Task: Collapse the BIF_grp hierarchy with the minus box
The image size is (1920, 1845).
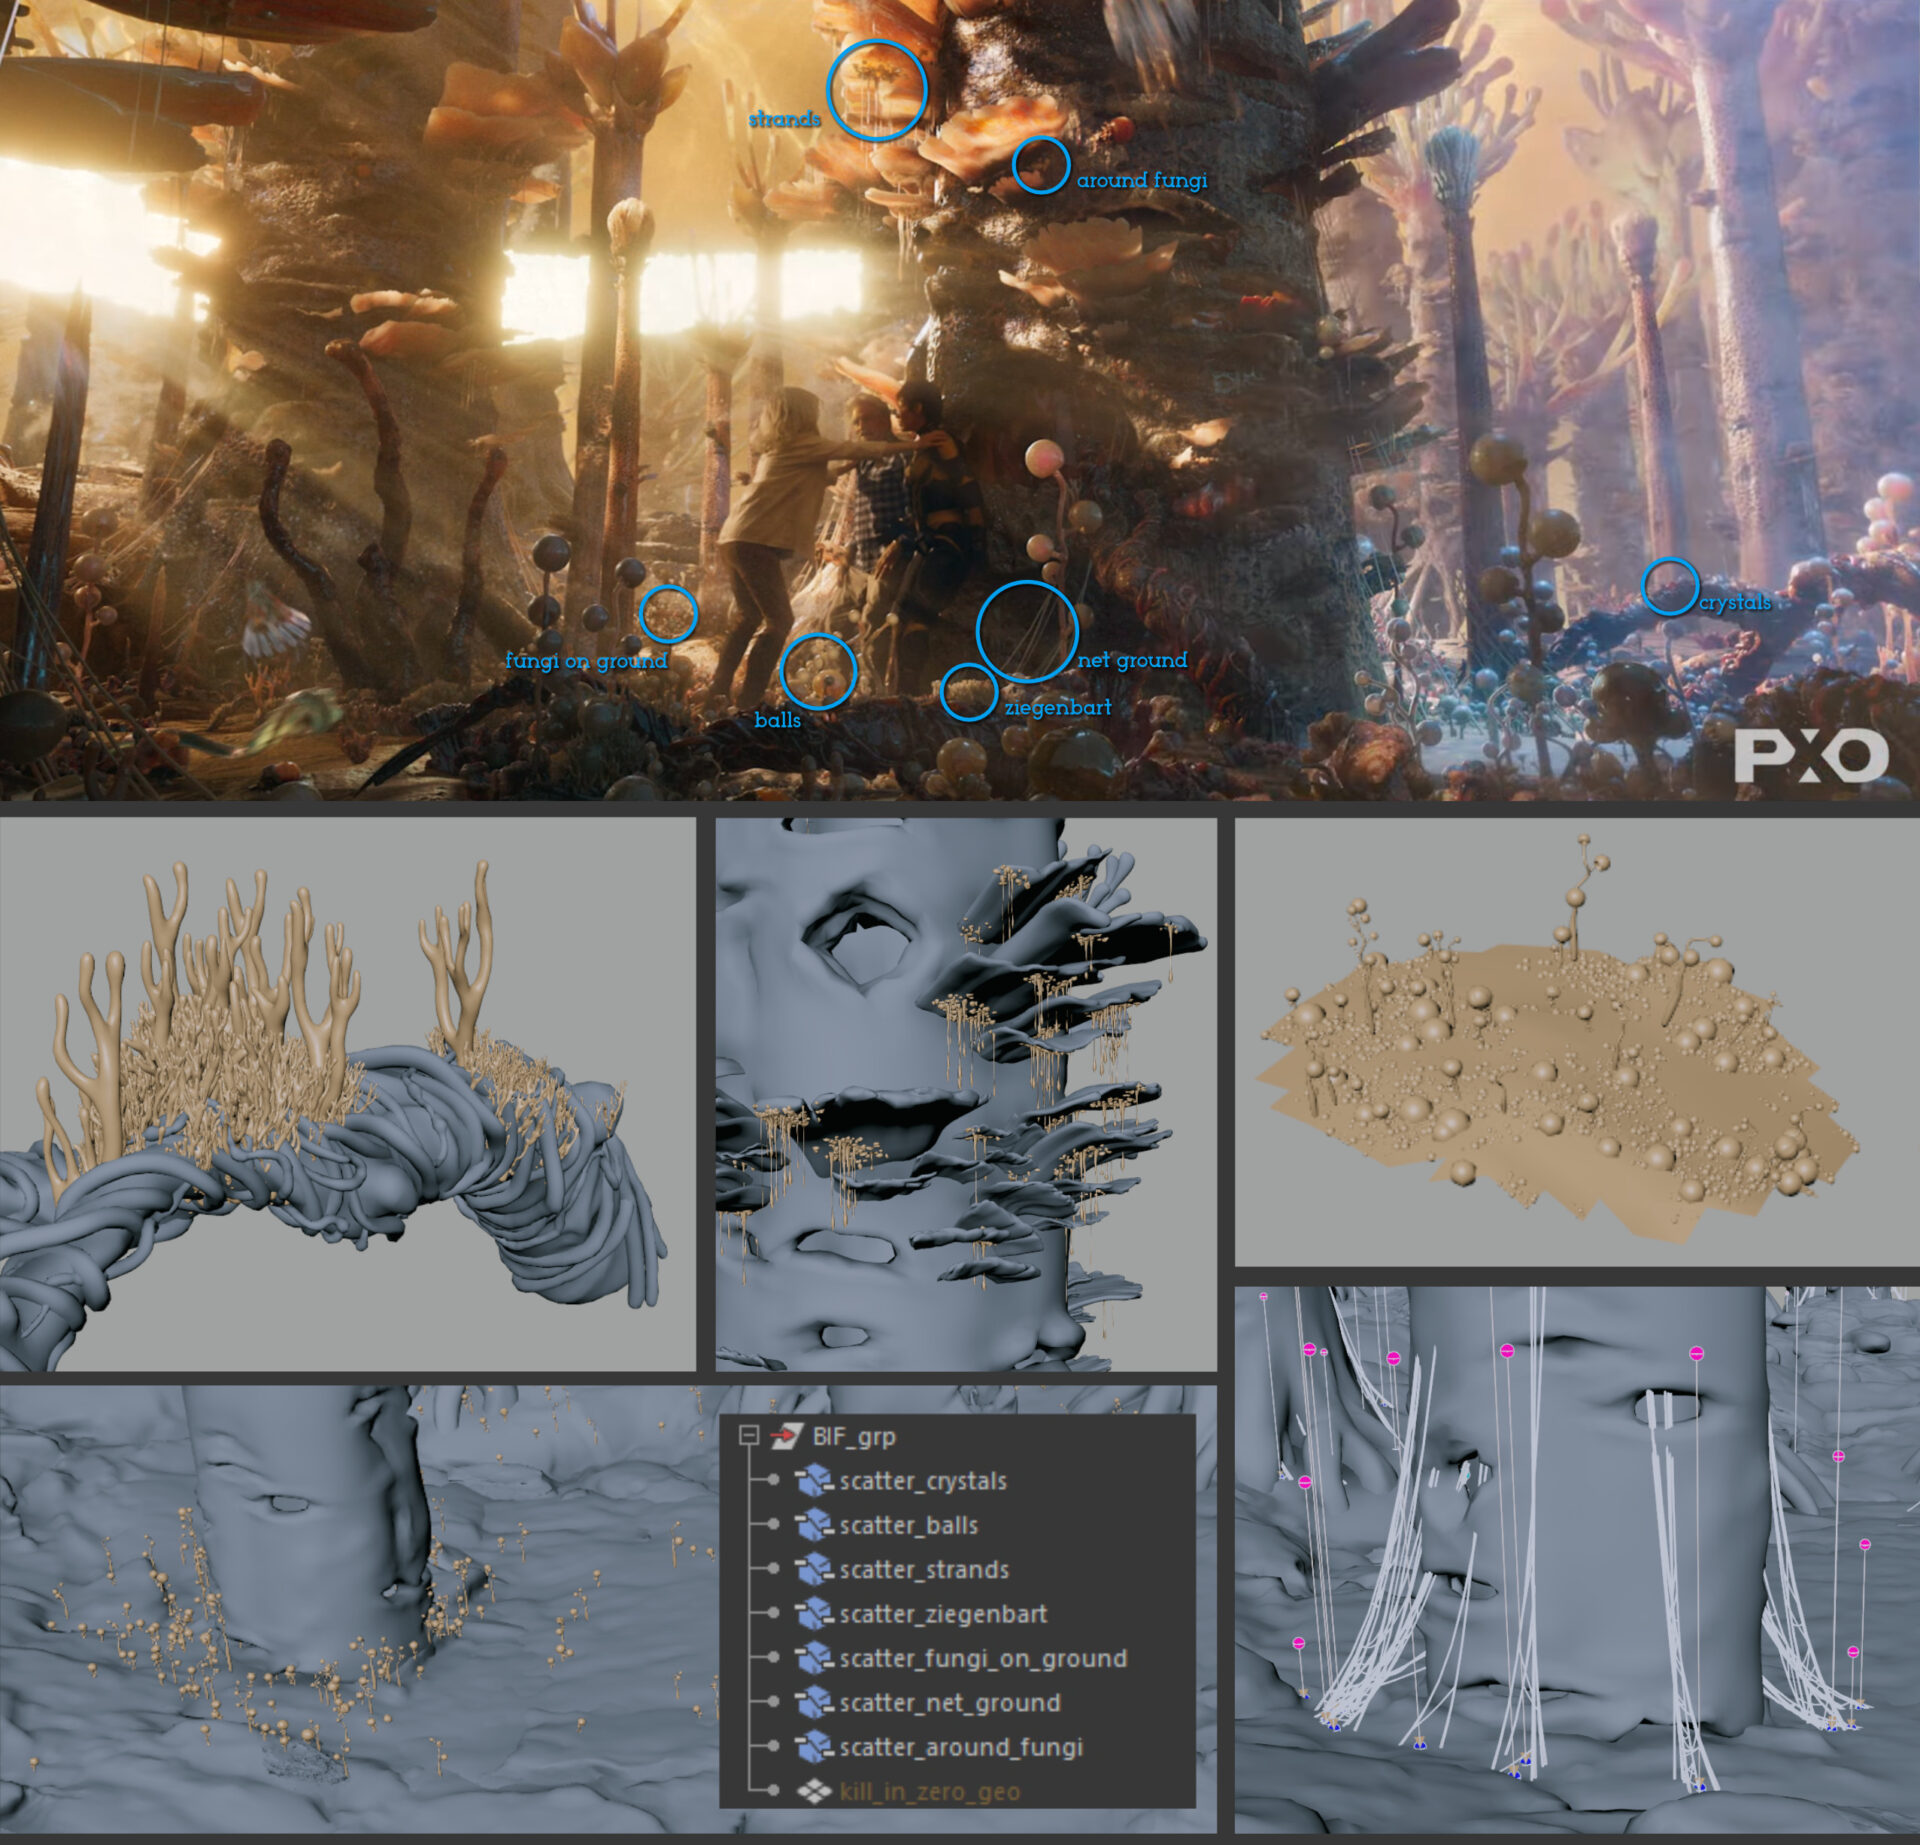Action: [x=750, y=1435]
